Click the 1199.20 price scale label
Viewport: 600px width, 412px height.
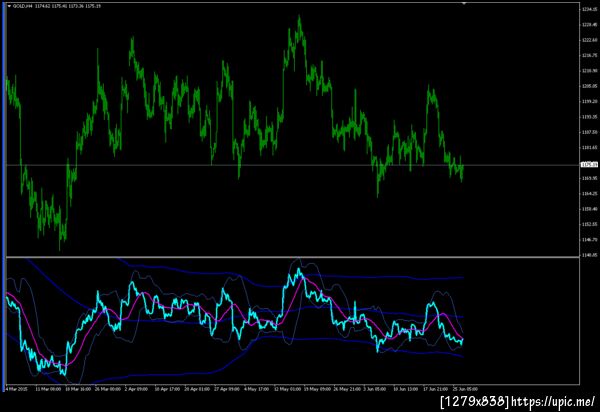point(590,101)
